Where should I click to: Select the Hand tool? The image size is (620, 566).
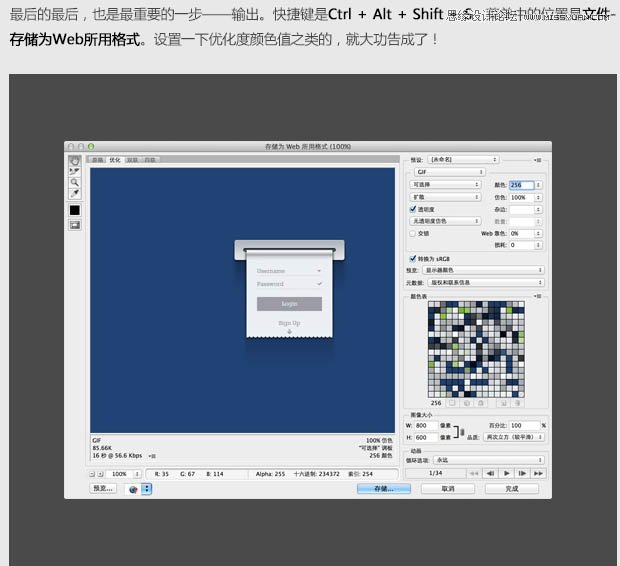(x=75, y=161)
